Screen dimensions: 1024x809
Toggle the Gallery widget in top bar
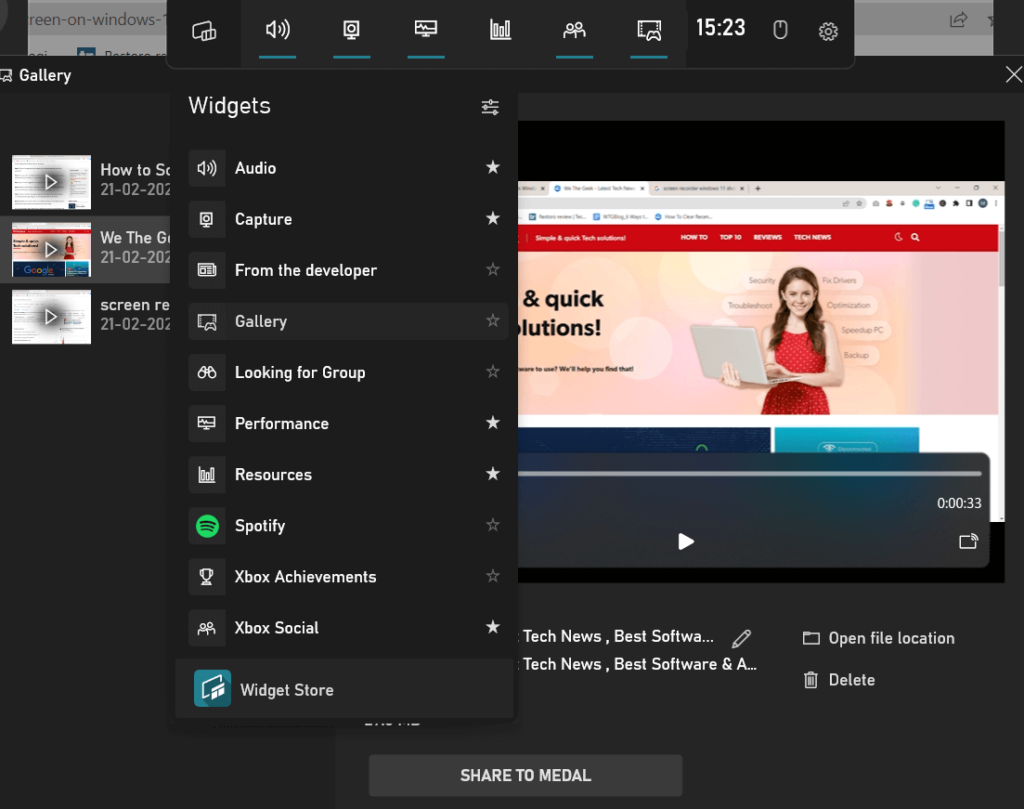(648, 30)
